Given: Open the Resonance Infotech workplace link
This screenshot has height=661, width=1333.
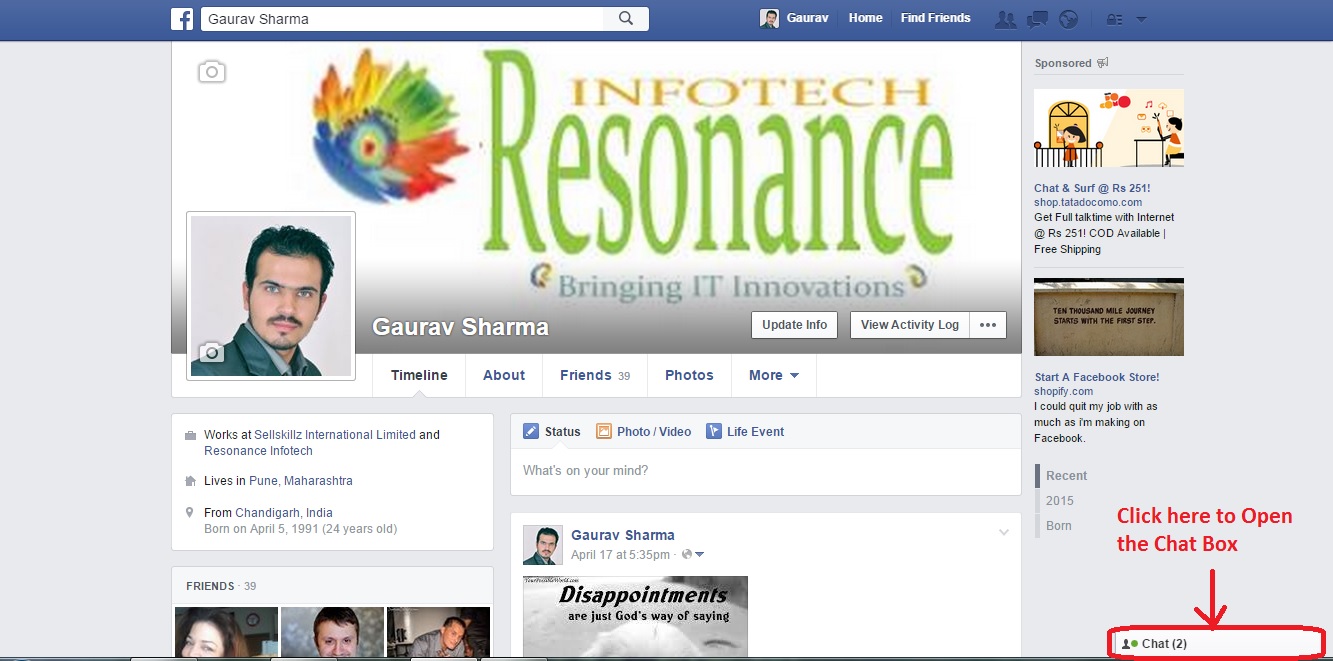Looking at the screenshot, I should 259,451.
